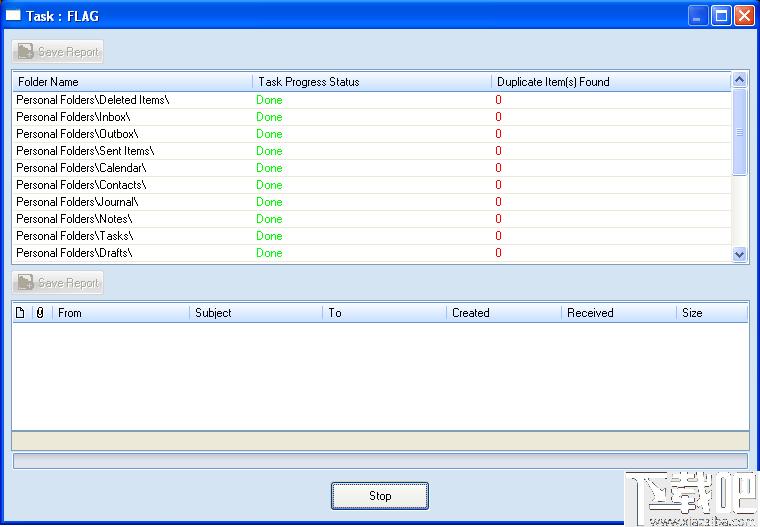Click the scroll down arrow of folder list
This screenshot has height=527, width=760.
[x=739, y=254]
